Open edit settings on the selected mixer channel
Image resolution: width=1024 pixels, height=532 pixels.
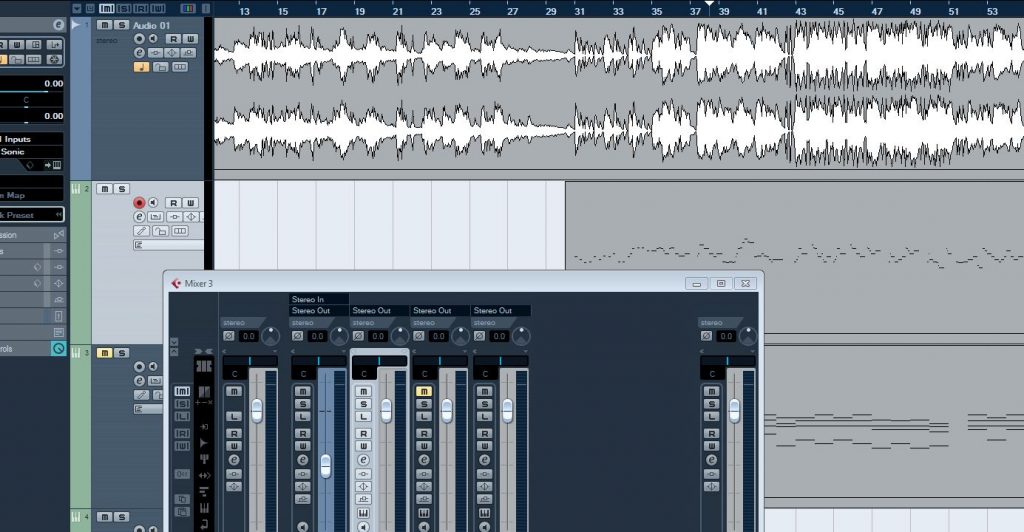pyautogui.click(x=363, y=460)
